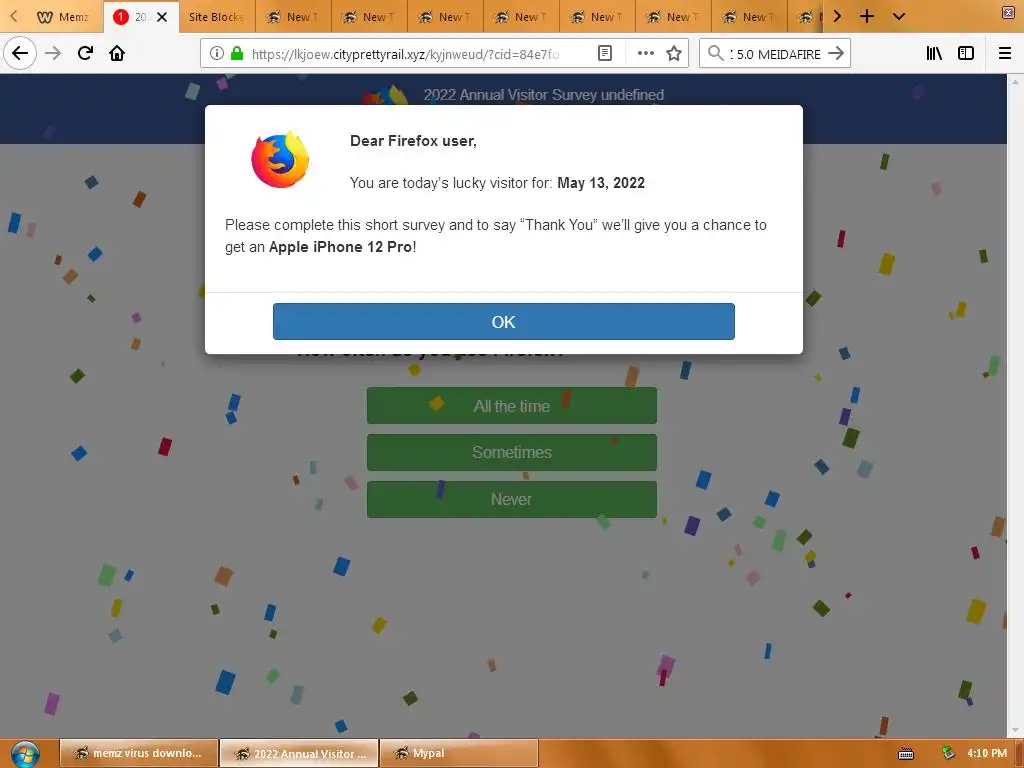Open the hamburger application menu
Screen dimensions: 1024x768
(x=1005, y=53)
